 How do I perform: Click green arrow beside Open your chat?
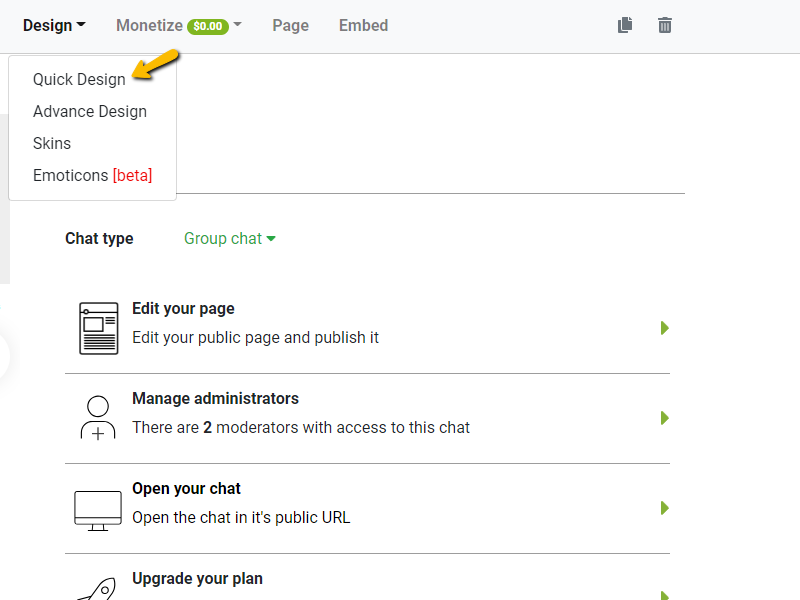[x=664, y=508]
